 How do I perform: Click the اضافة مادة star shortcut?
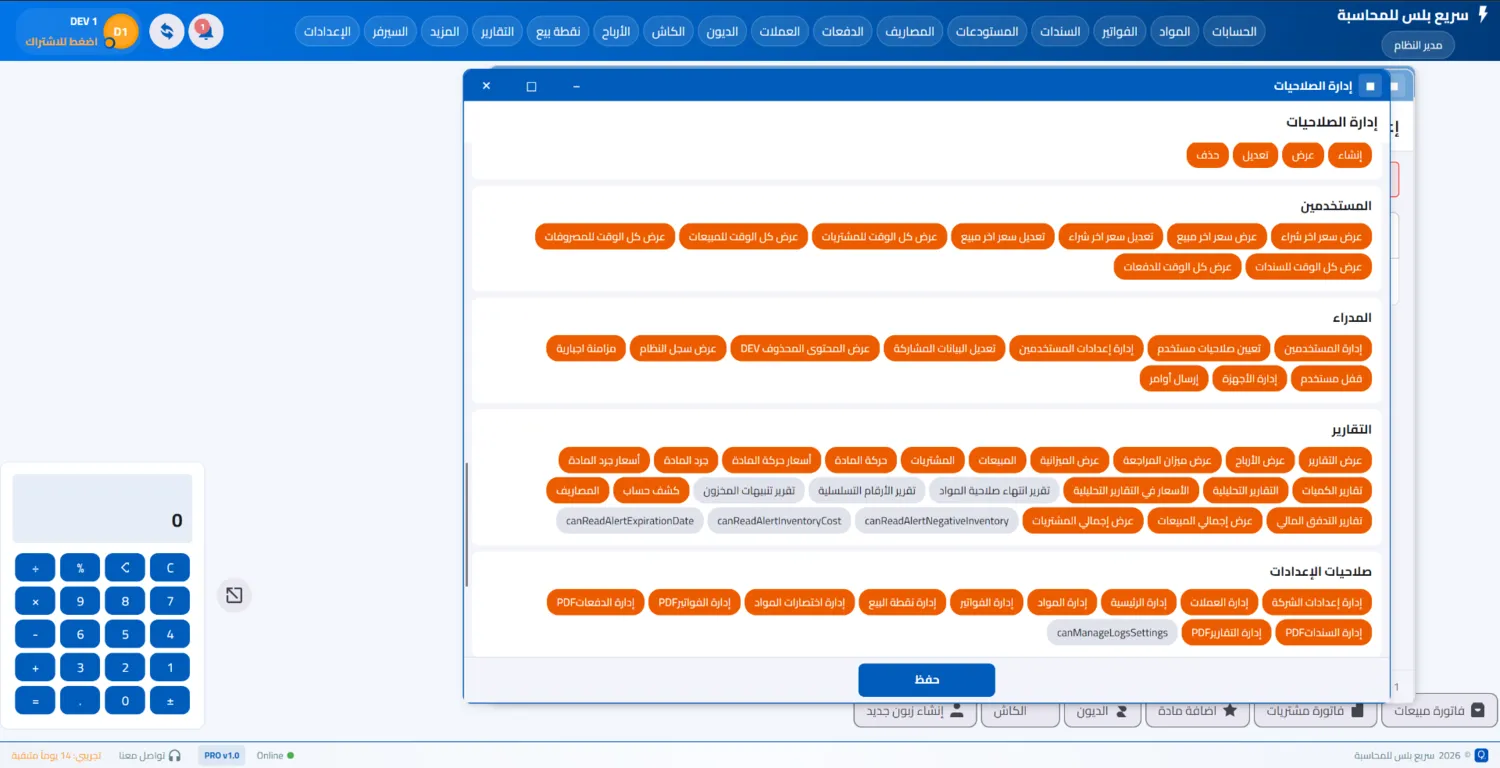[x=1197, y=711]
